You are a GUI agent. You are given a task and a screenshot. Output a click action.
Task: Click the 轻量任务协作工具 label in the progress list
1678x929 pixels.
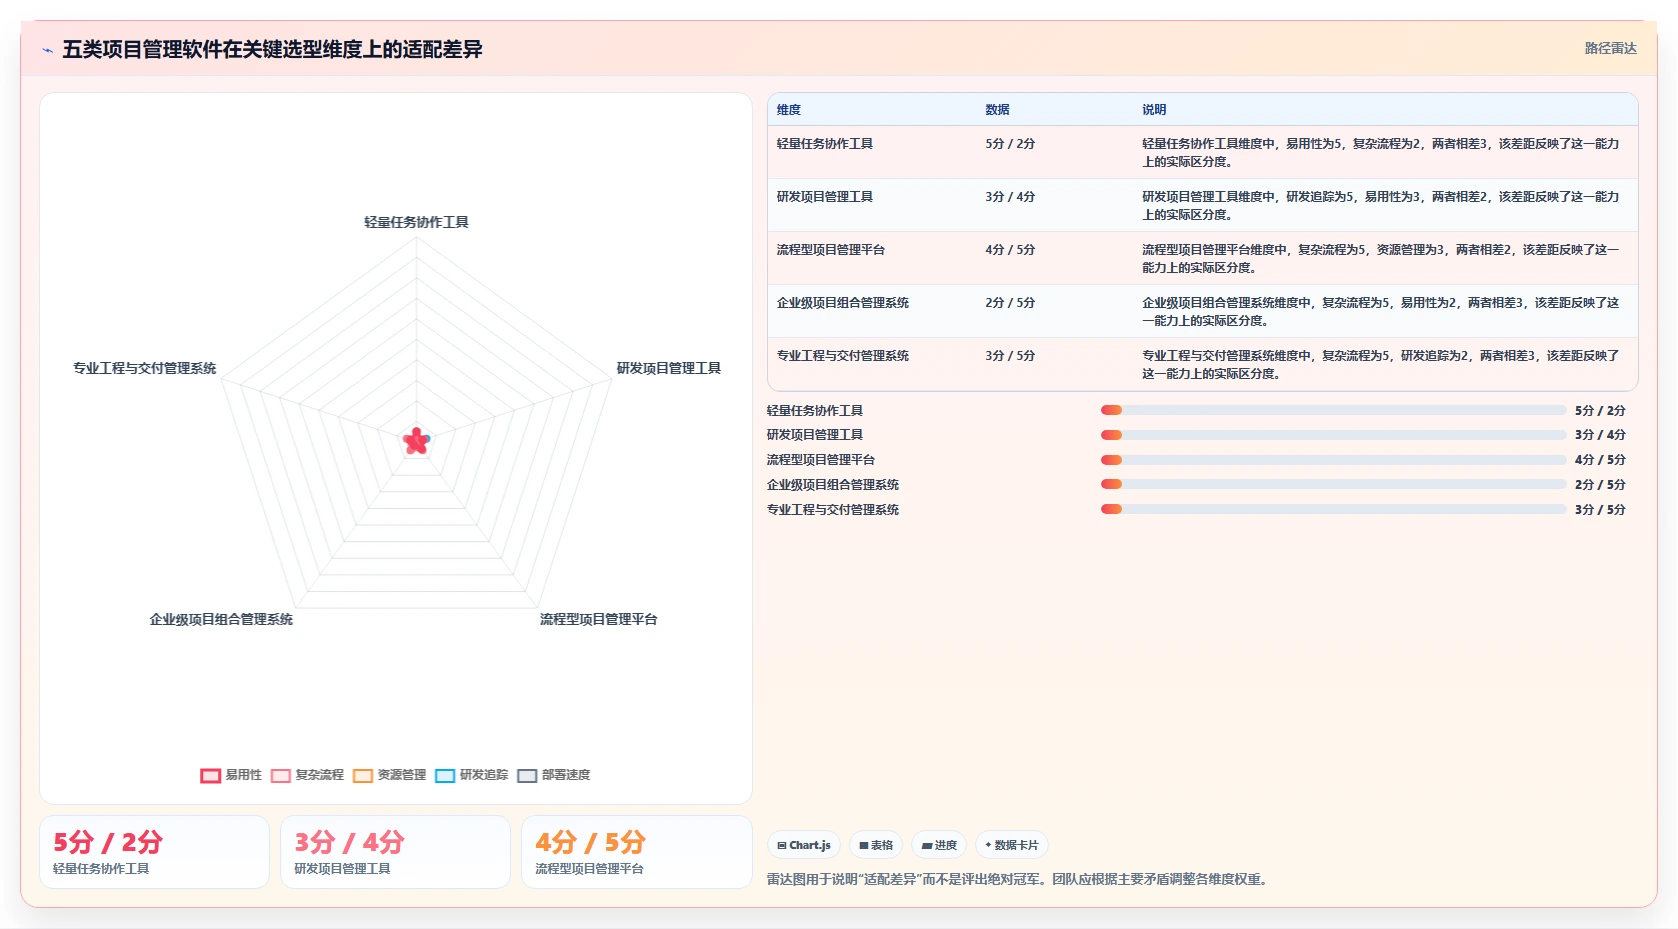(815, 411)
